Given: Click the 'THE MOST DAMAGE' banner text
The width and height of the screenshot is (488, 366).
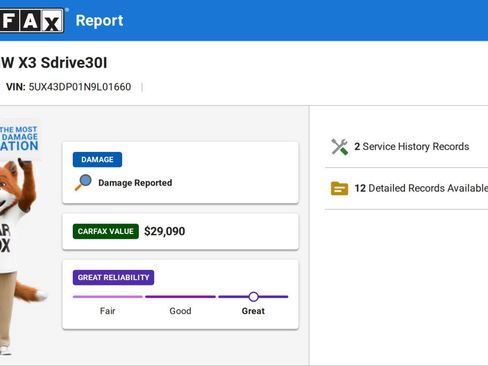Looking at the screenshot, I should point(19,133).
